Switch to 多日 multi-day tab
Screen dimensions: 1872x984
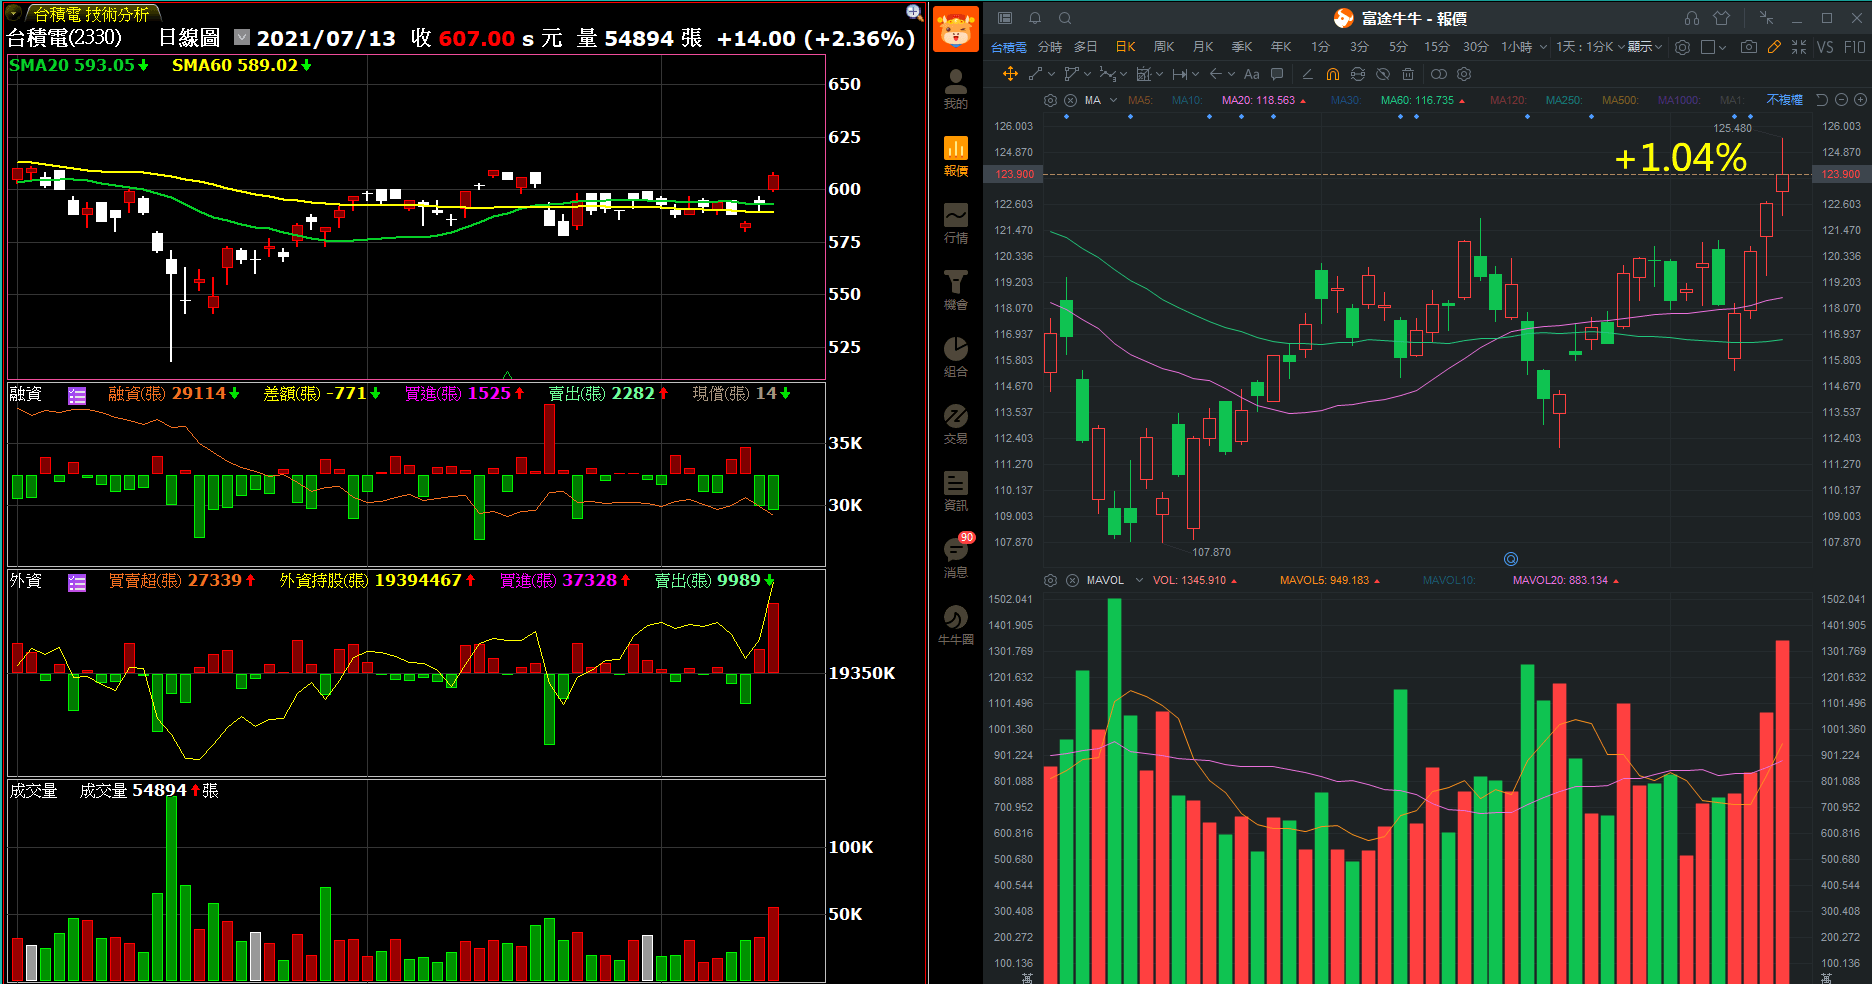[1086, 47]
